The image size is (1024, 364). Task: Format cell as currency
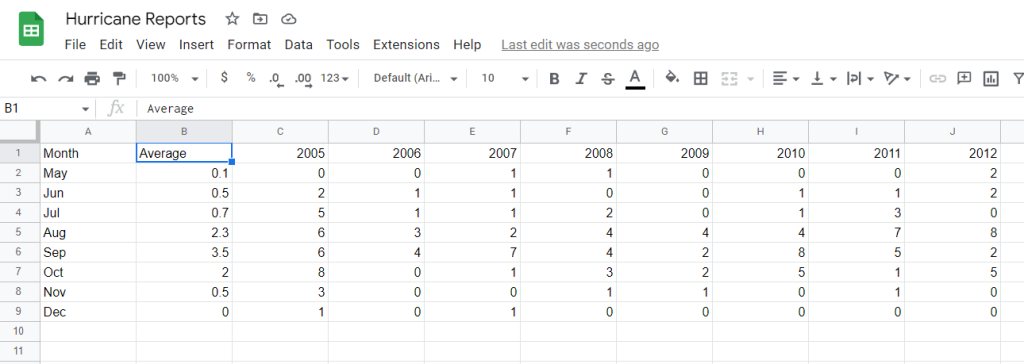224,78
